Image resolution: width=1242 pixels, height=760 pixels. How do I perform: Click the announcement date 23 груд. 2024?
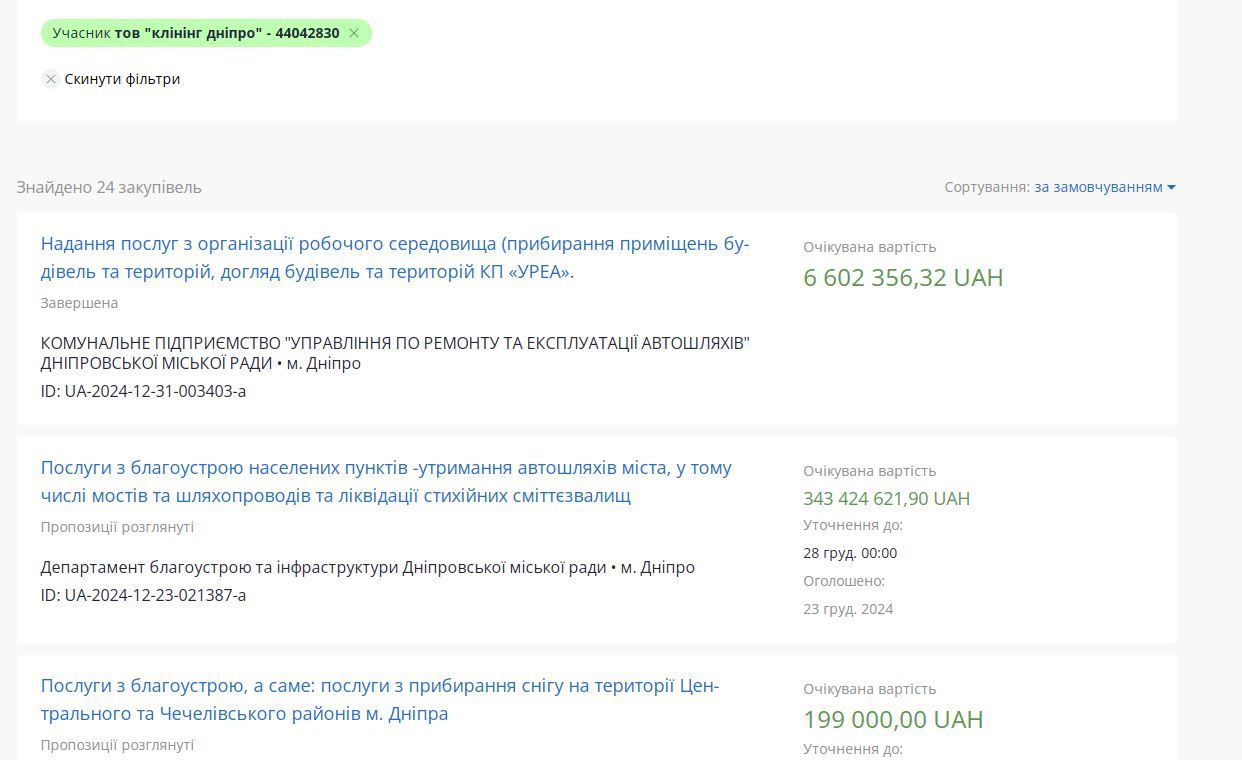click(x=848, y=609)
